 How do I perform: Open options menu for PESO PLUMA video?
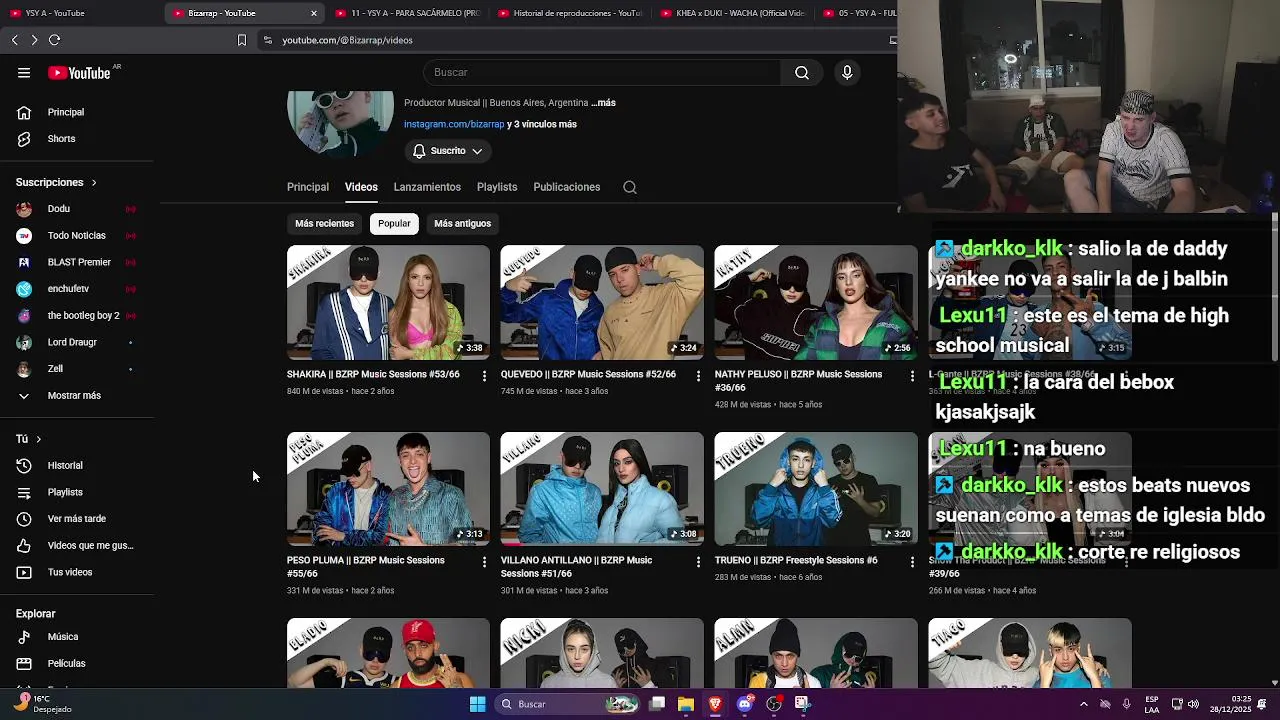tap(484, 562)
